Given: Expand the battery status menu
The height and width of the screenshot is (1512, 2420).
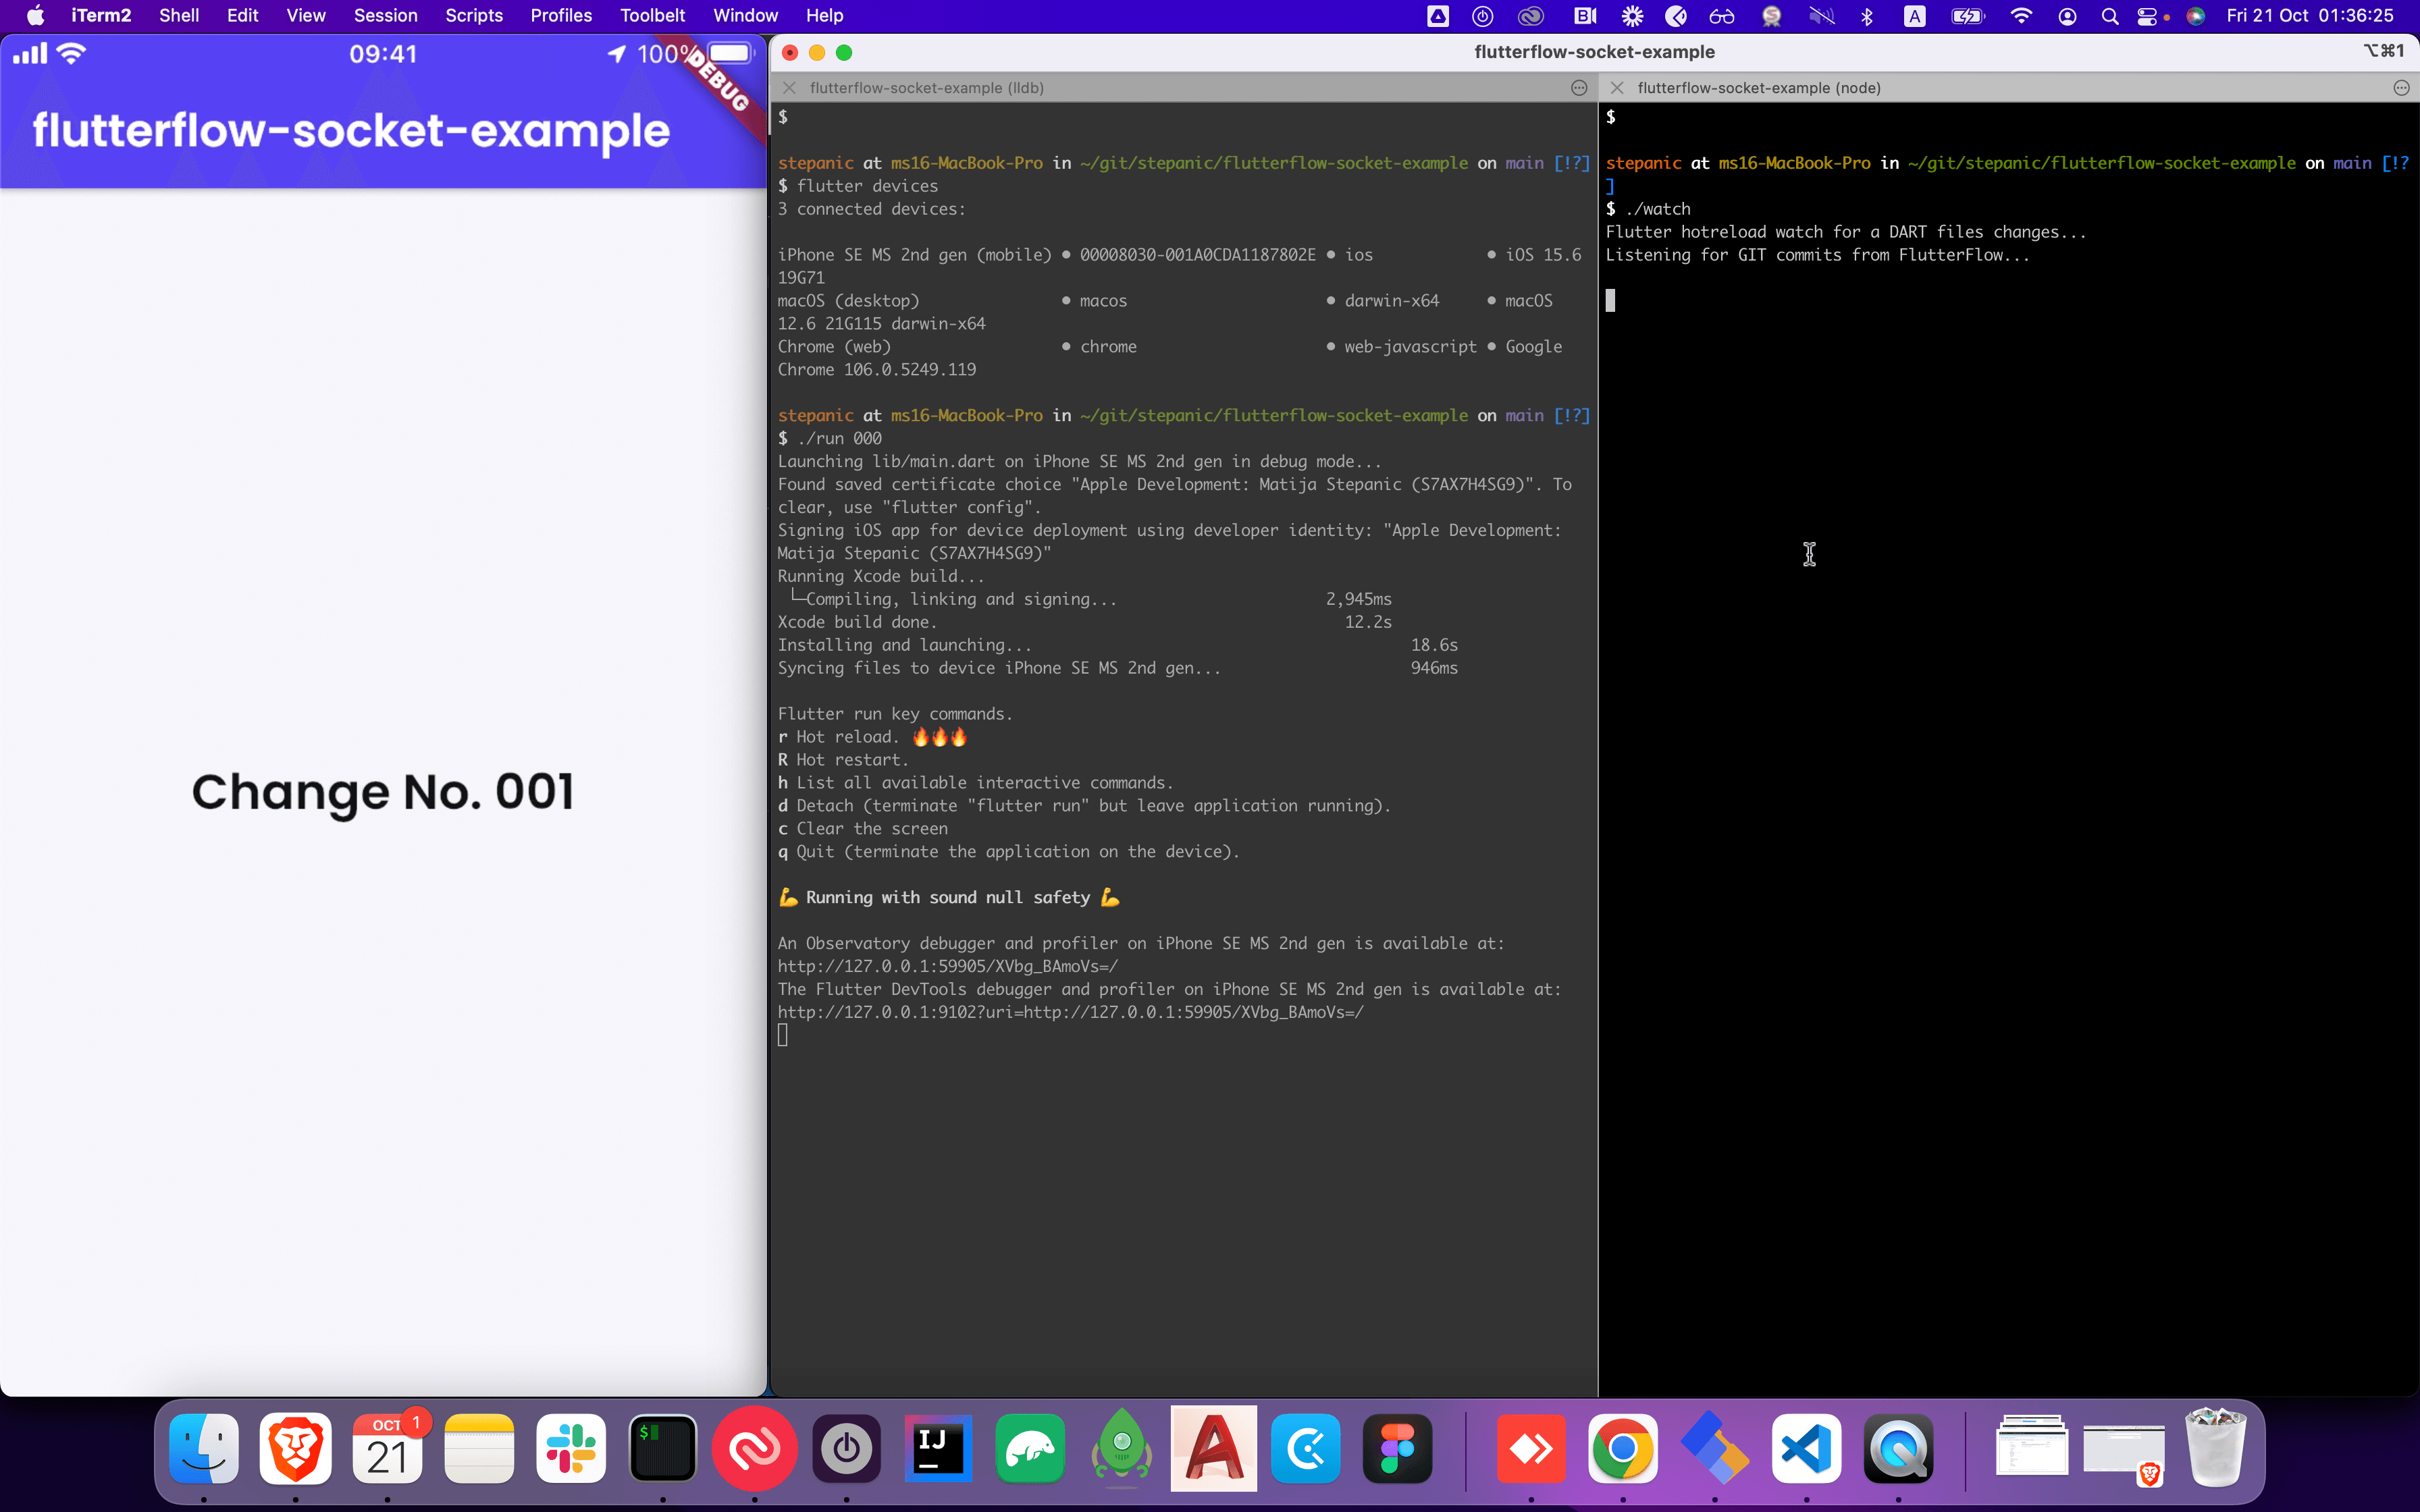Looking at the screenshot, I should [1967, 16].
